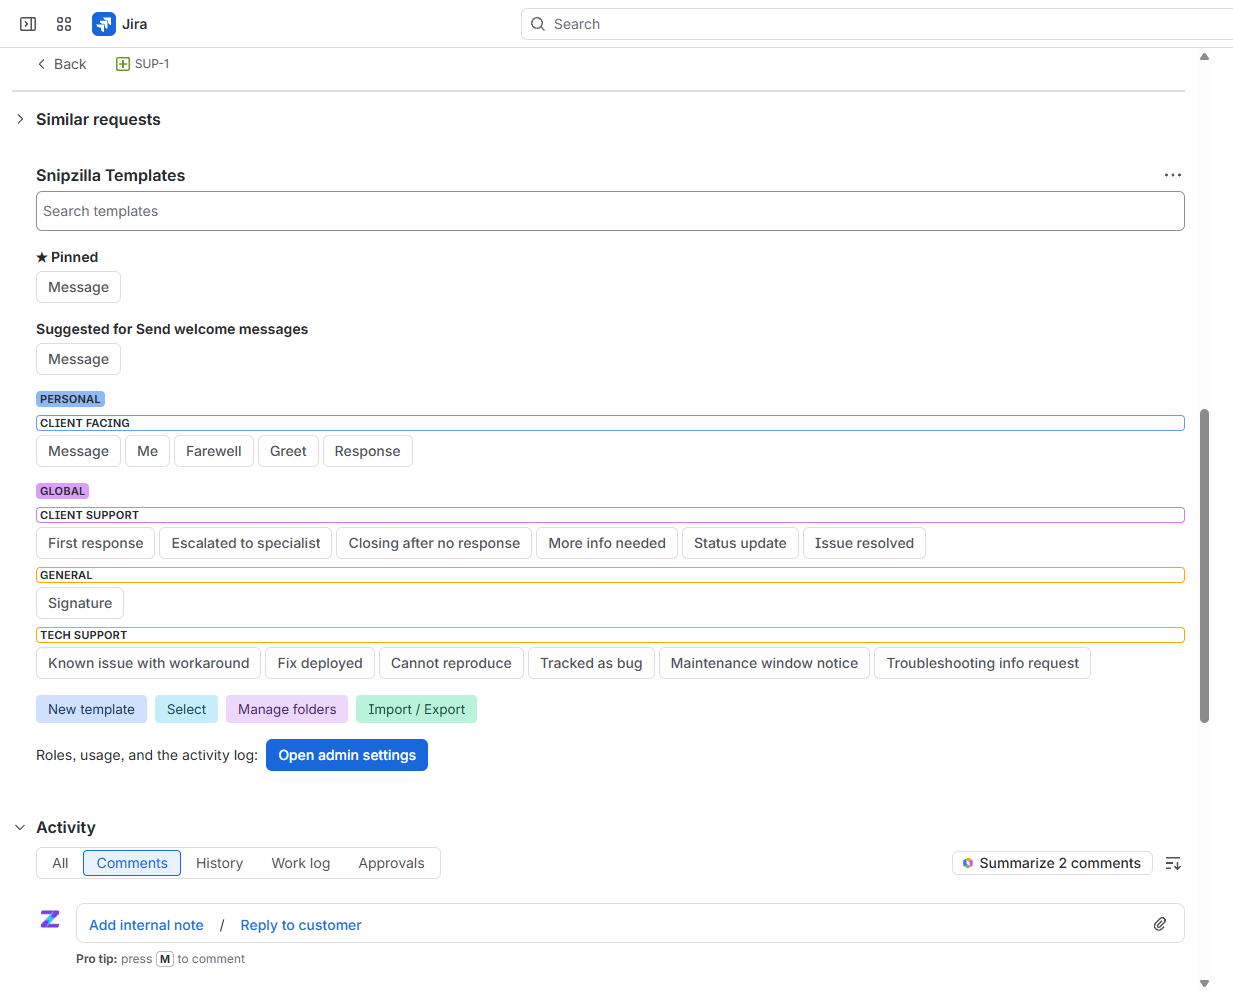The image size is (1233, 991).
Task: Insert Cannot reproduce template
Action: click(451, 663)
